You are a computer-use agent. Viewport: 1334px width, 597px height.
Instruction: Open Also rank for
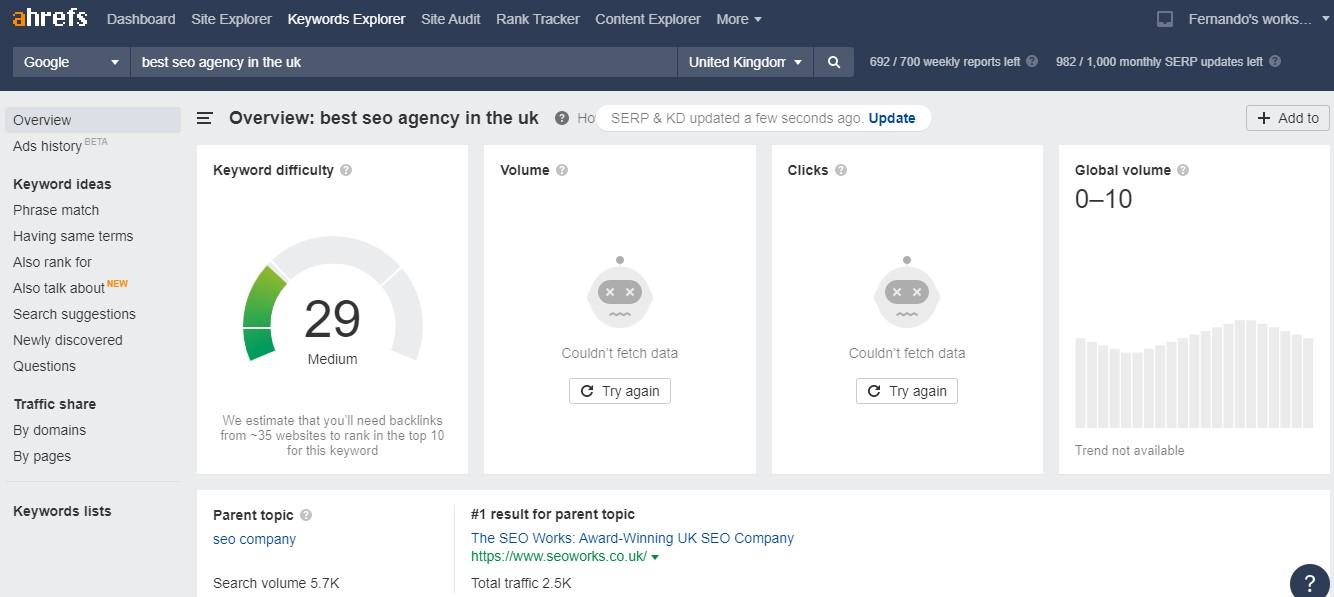click(52, 262)
